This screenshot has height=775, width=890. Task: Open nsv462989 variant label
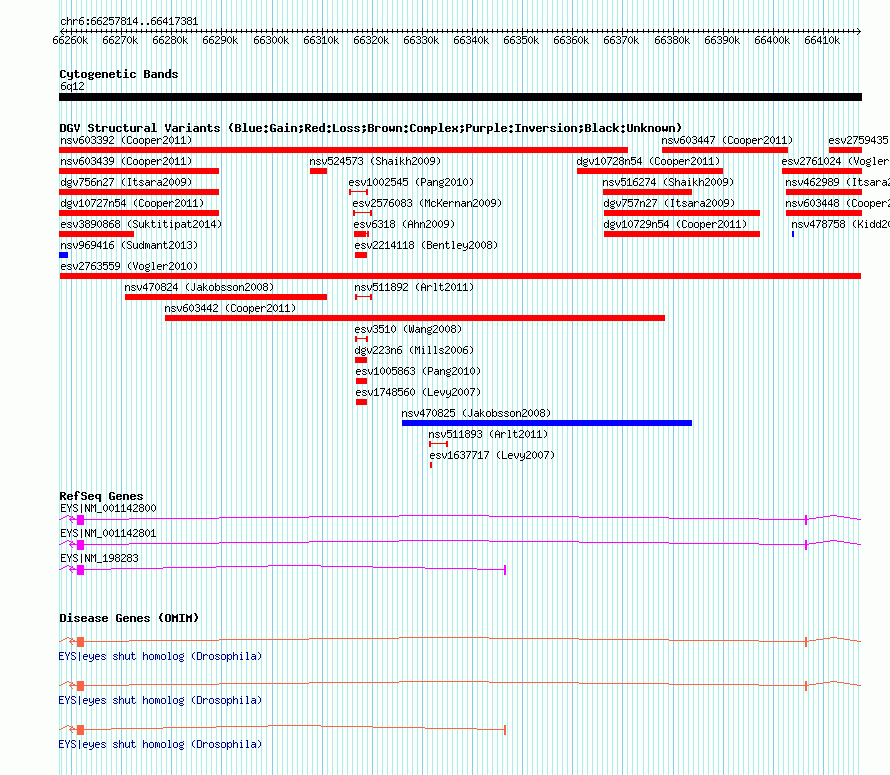click(837, 182)
